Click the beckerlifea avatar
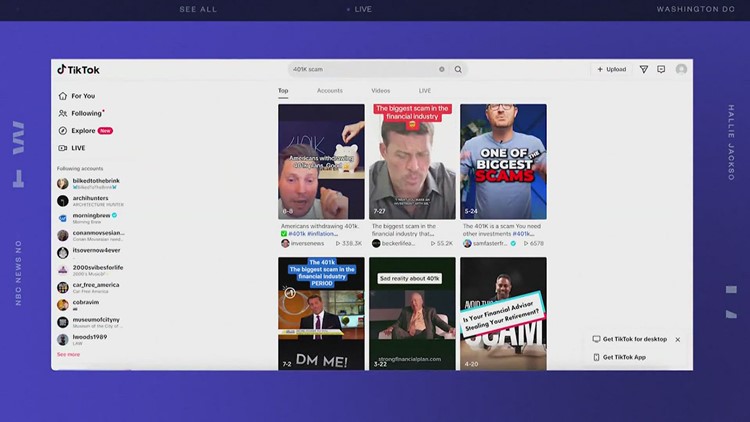 pos(376,244)
